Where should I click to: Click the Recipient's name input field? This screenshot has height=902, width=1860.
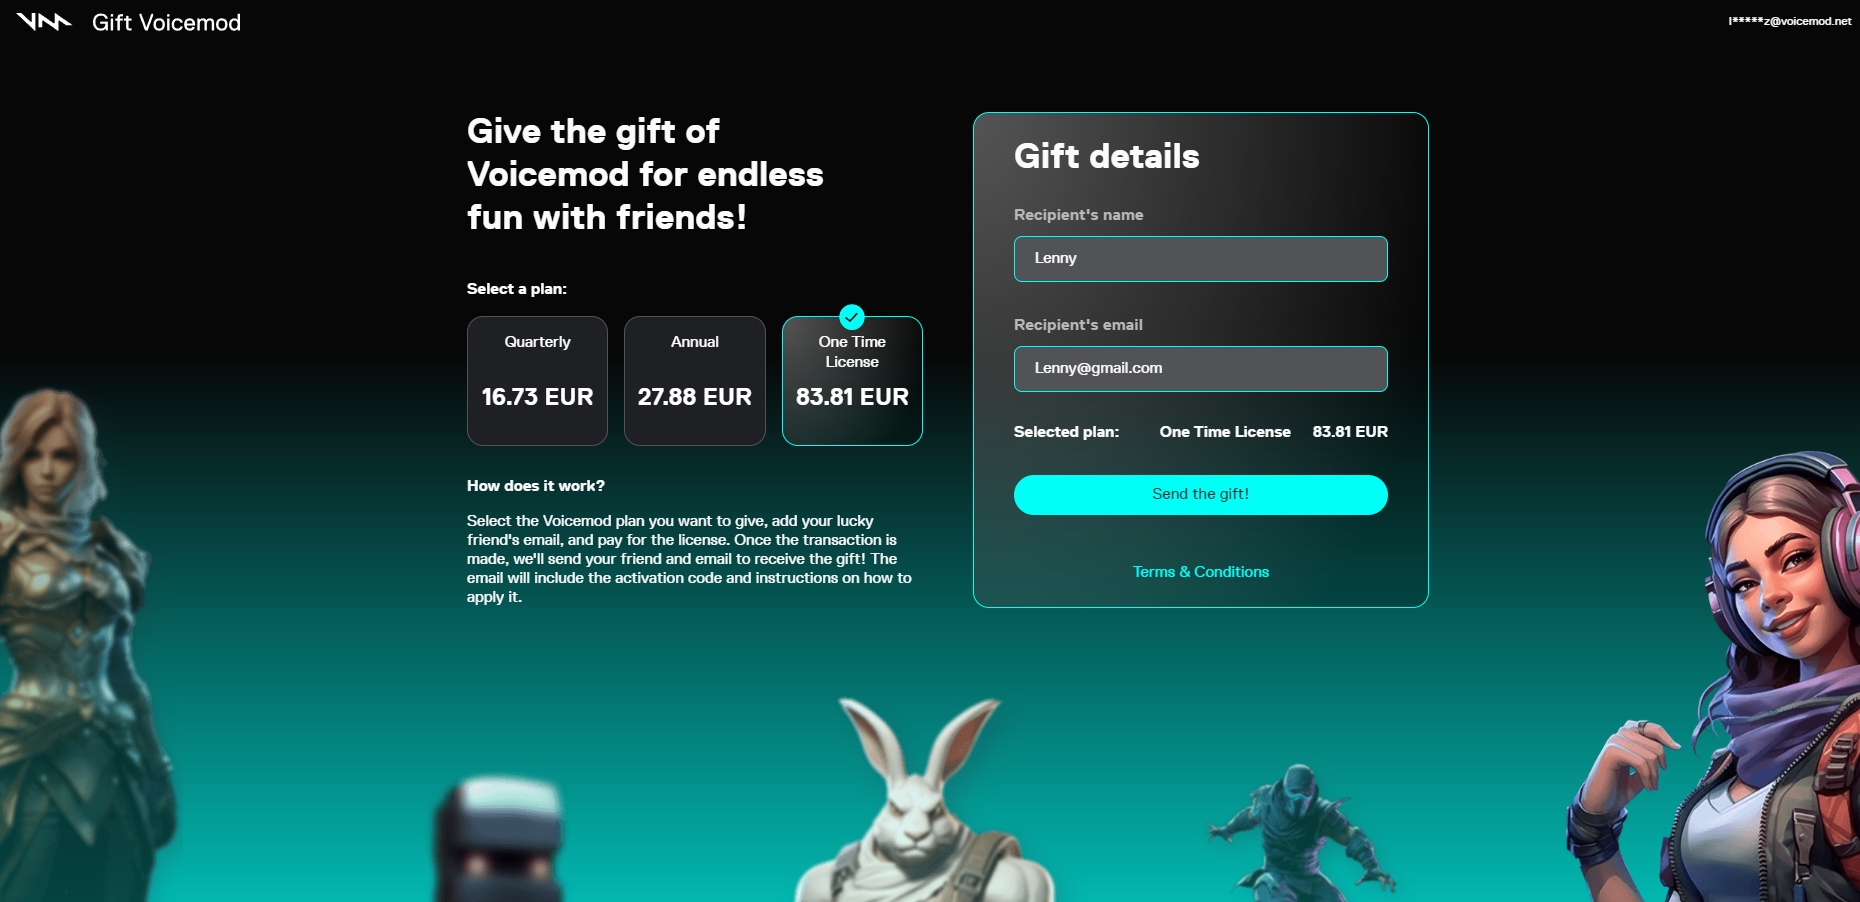click(x=1200, y=259)
